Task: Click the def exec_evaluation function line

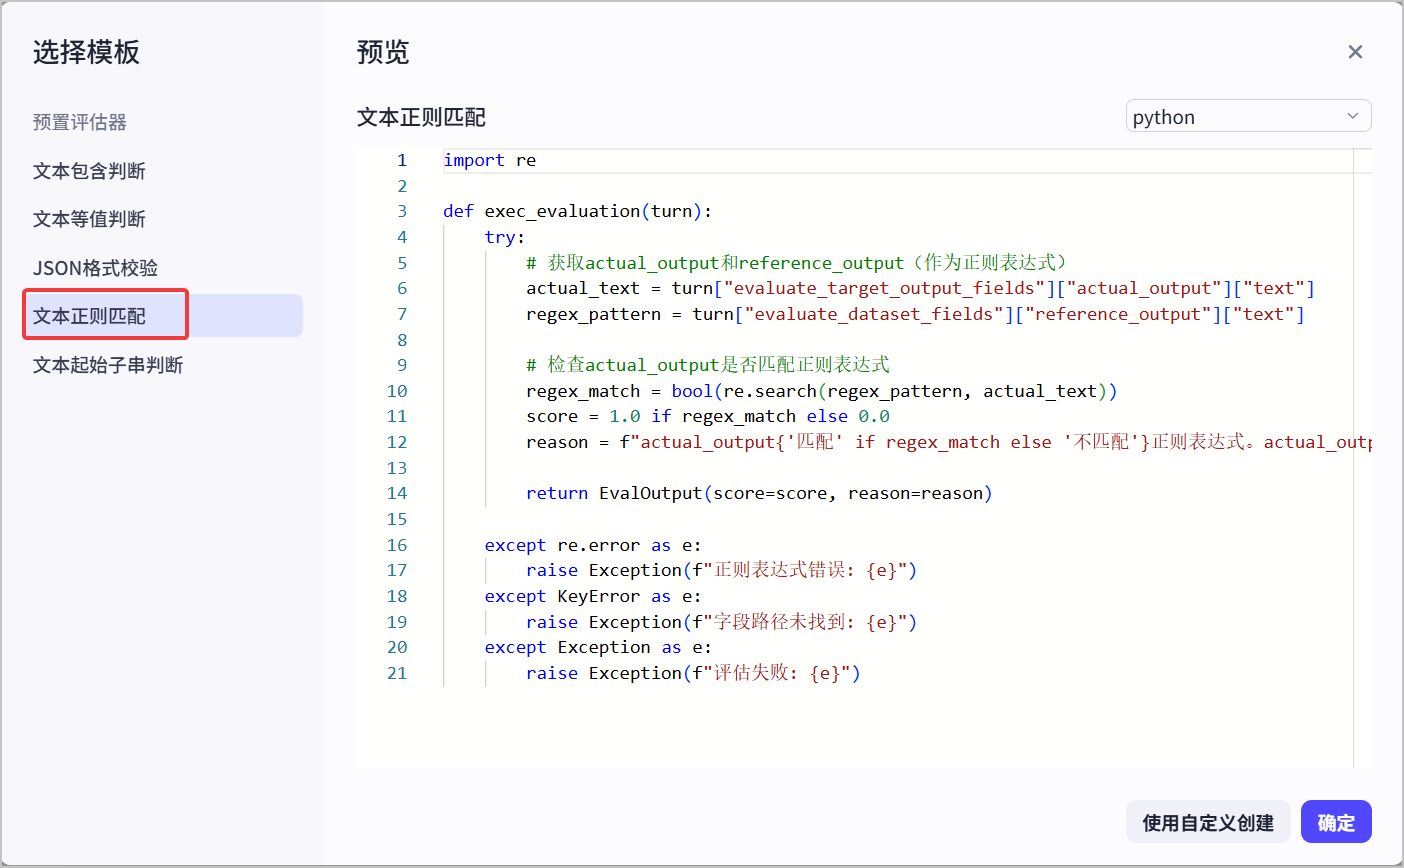Action: [x=577, y=211]
